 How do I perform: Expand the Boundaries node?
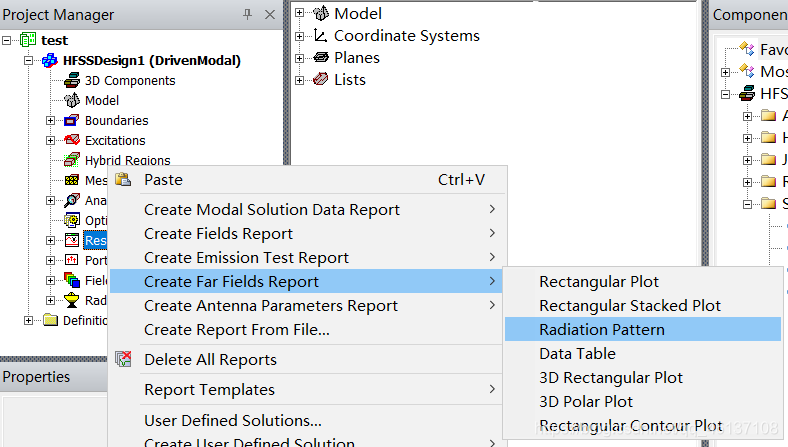[50, 121]
